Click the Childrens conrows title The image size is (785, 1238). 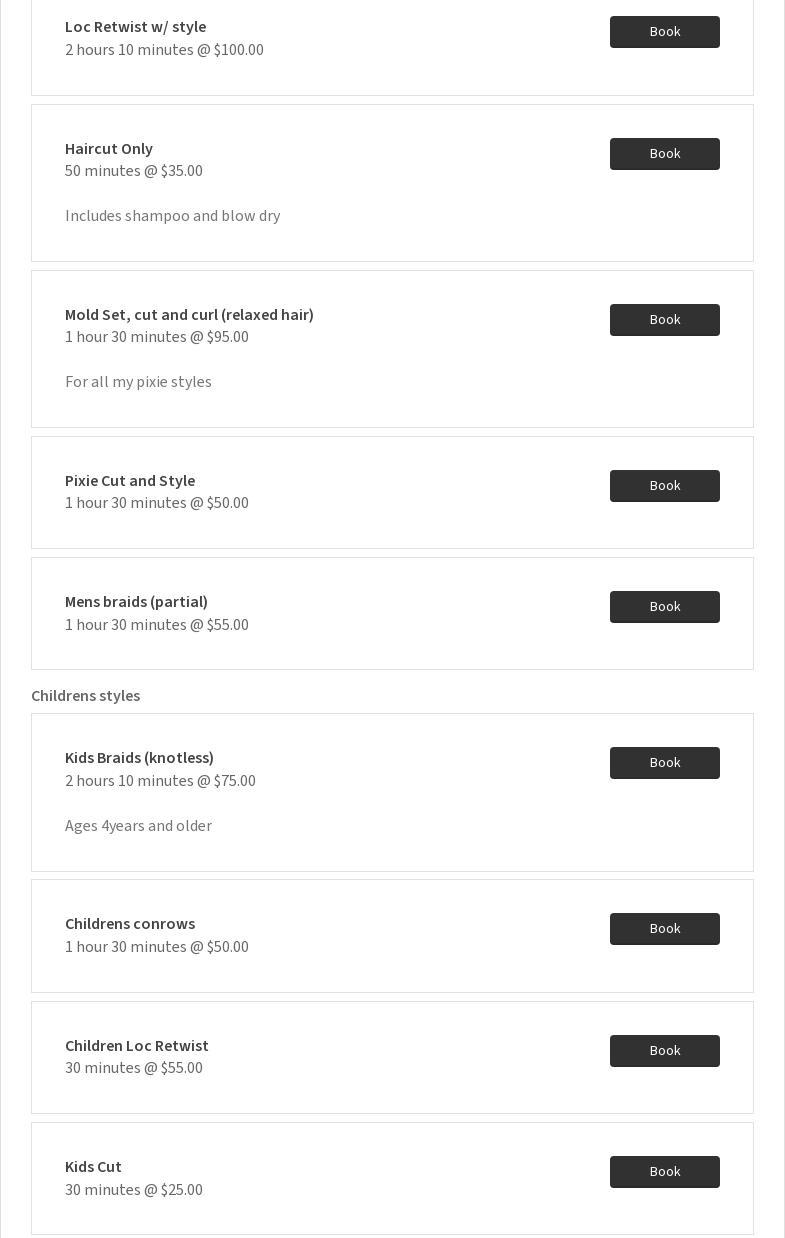(x=130, y=924)
